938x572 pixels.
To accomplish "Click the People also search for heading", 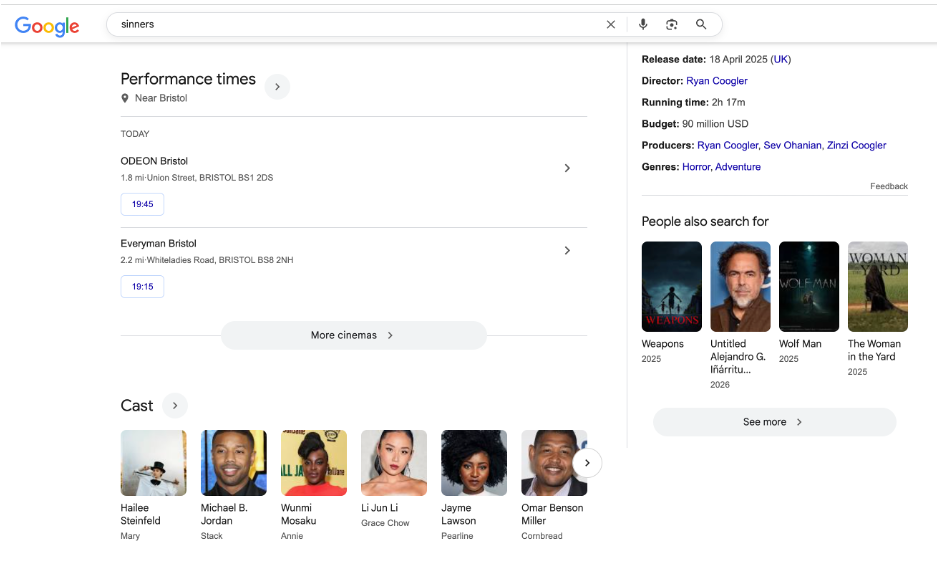I will [705, 221].
